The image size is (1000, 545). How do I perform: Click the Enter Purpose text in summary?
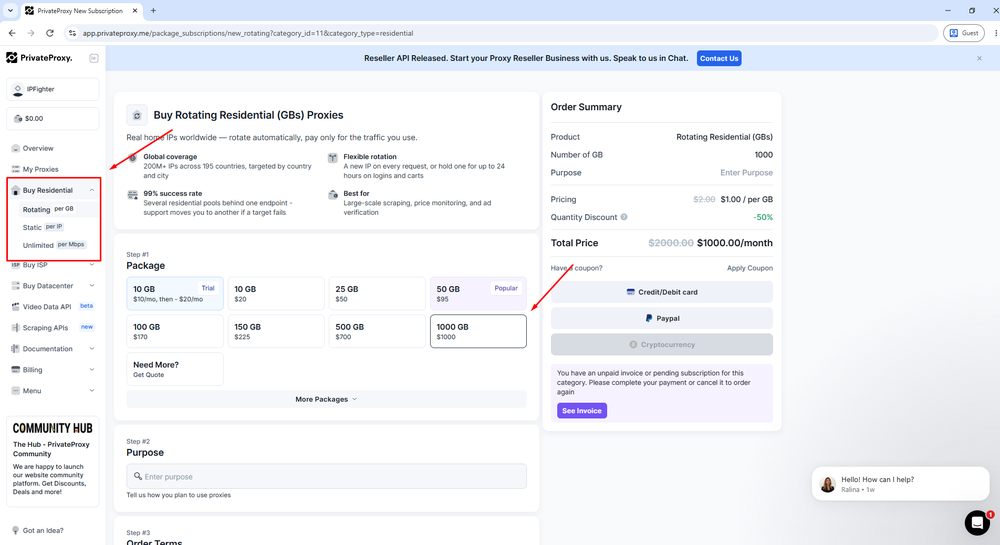746,173
